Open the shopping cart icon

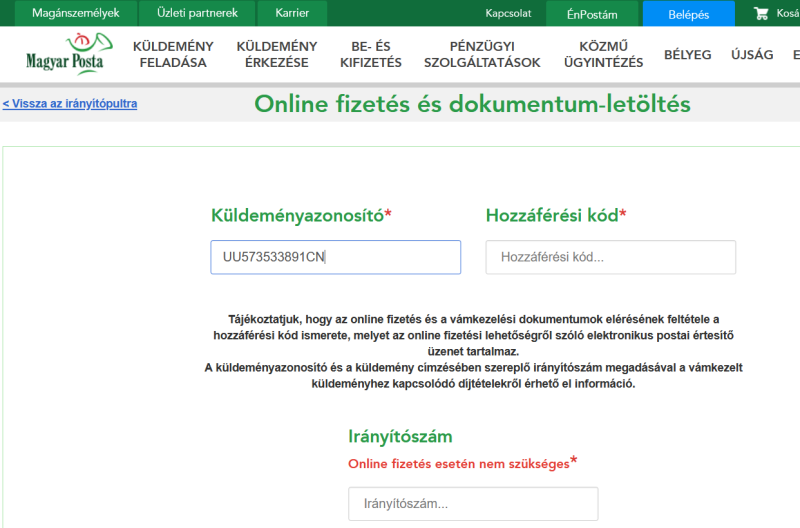click(761, 14)
